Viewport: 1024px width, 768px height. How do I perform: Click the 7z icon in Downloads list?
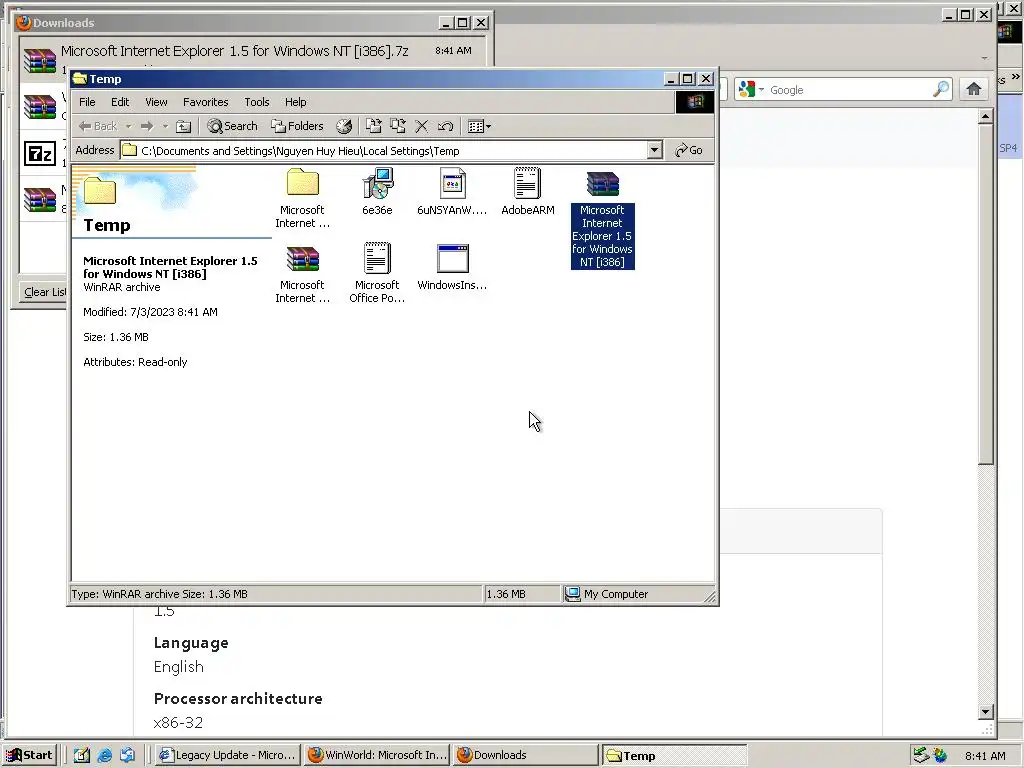coord(40,154)
